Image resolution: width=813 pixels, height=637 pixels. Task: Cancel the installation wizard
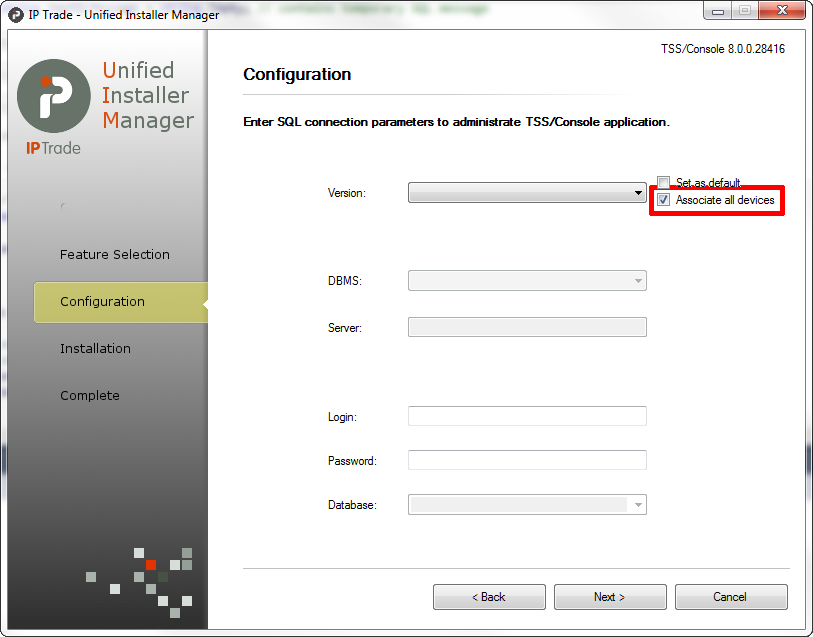click(x=731, y=597)
